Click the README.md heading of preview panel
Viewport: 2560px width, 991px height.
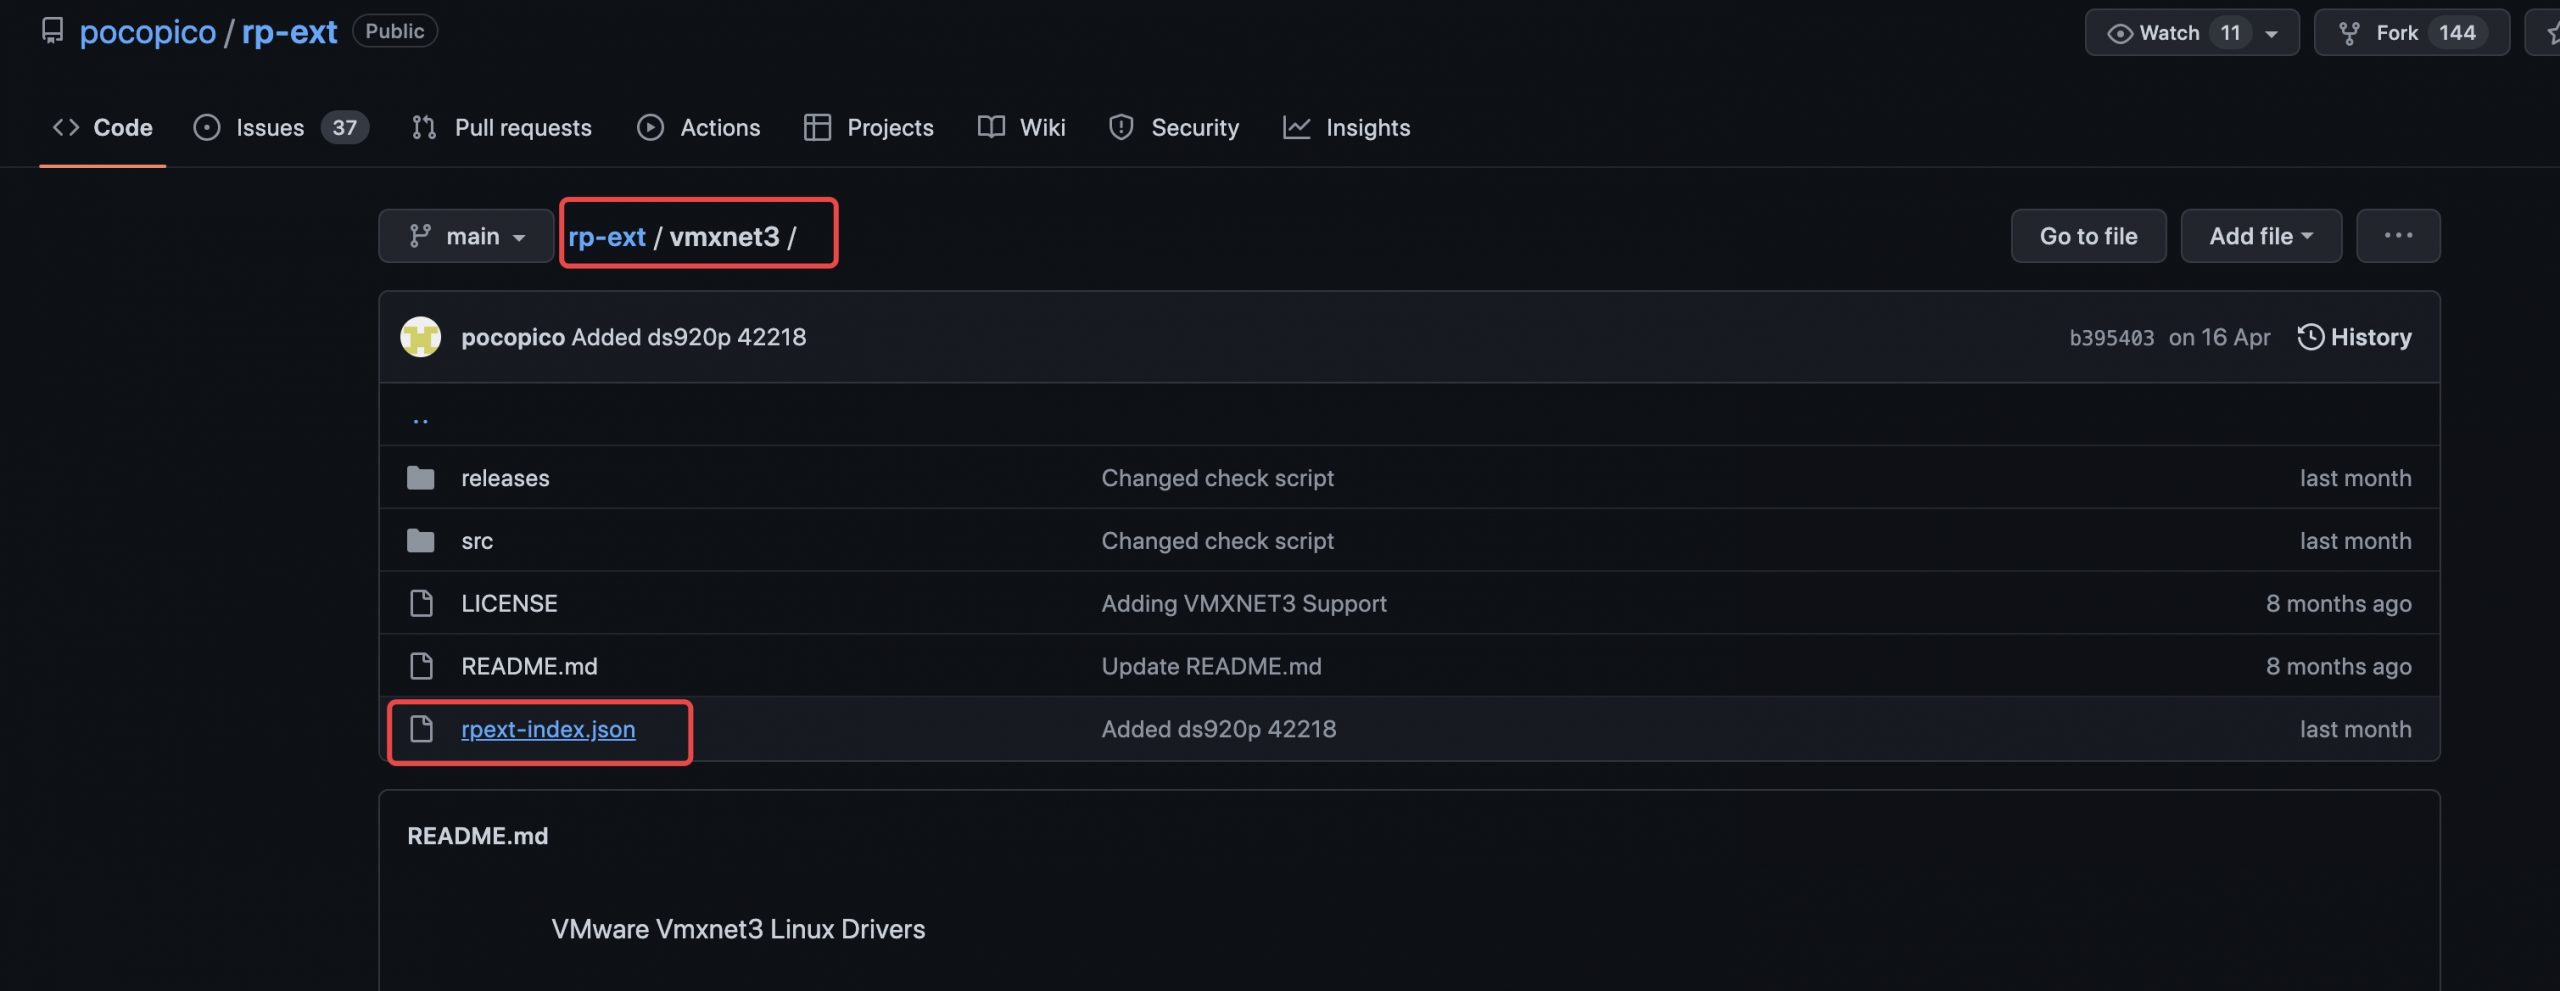[x=477, y=836]
